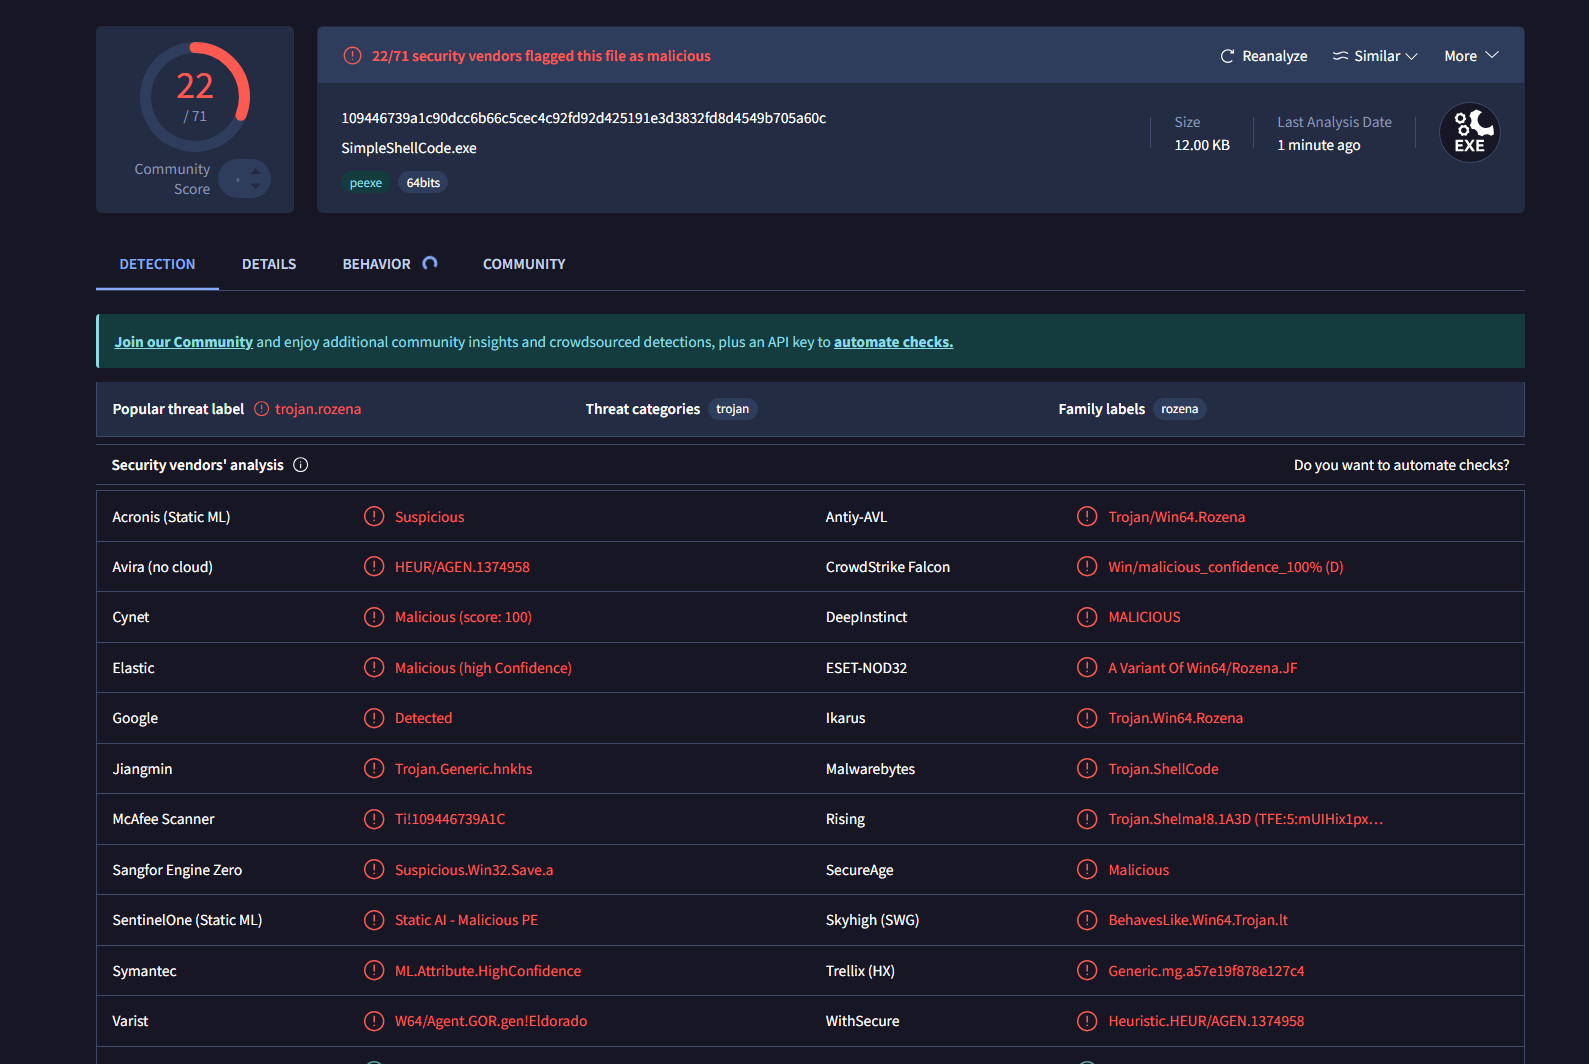Click alert icon beside popular threat label

[261, 409]
